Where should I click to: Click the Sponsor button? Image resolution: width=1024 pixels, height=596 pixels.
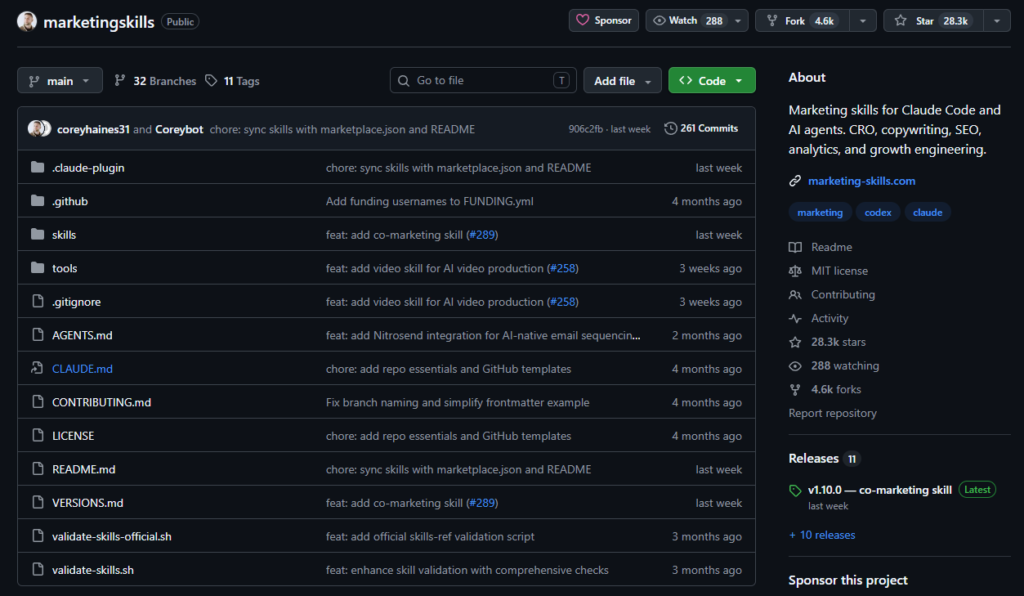tap(603, 21)
